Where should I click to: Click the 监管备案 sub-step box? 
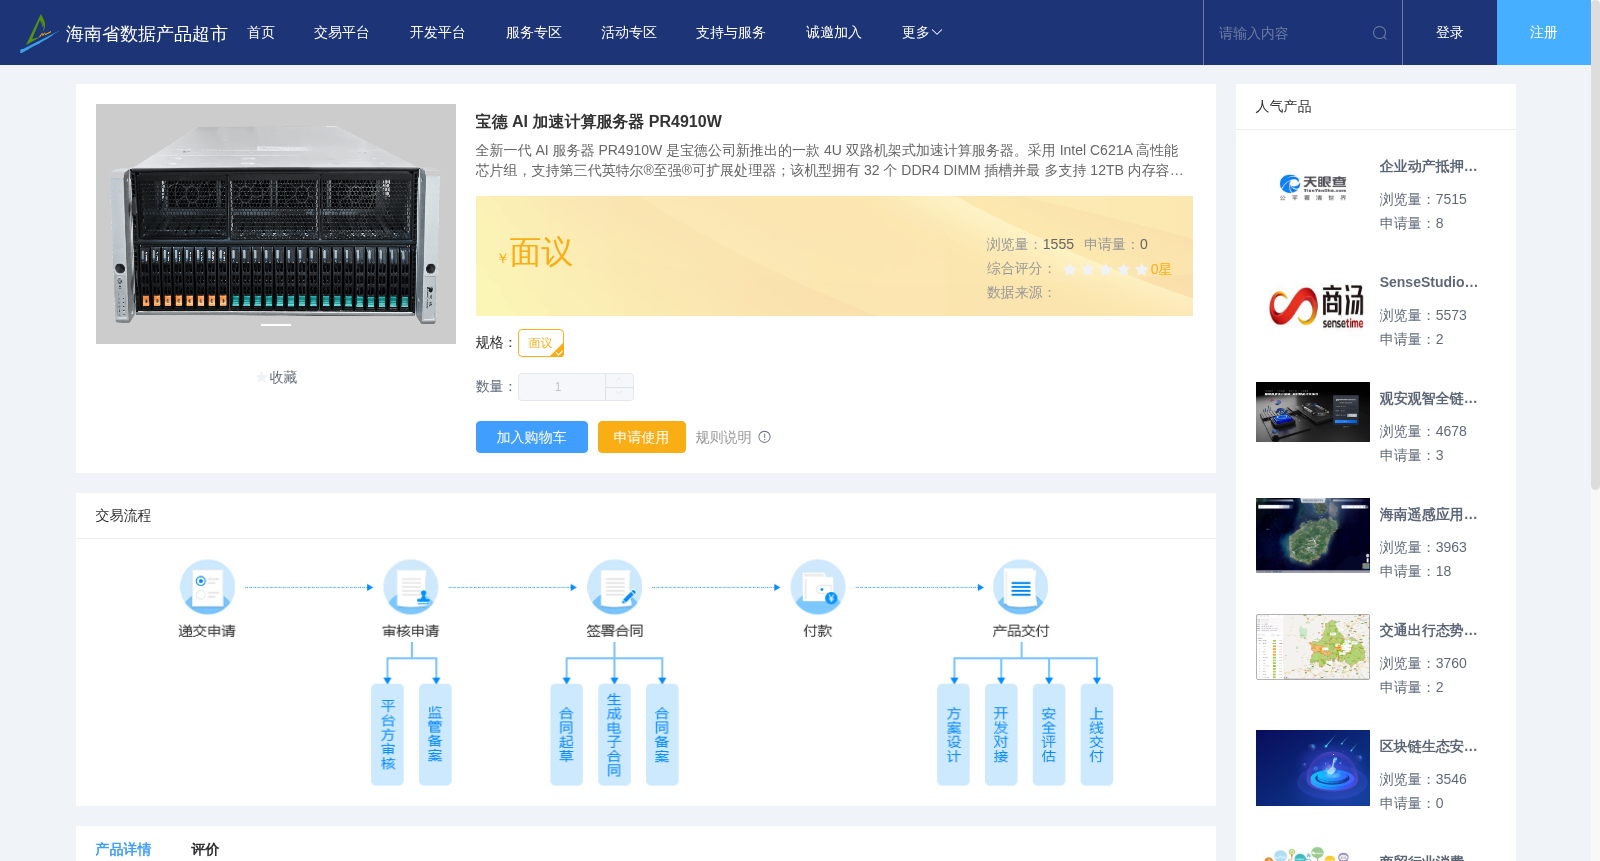point(435,735)
